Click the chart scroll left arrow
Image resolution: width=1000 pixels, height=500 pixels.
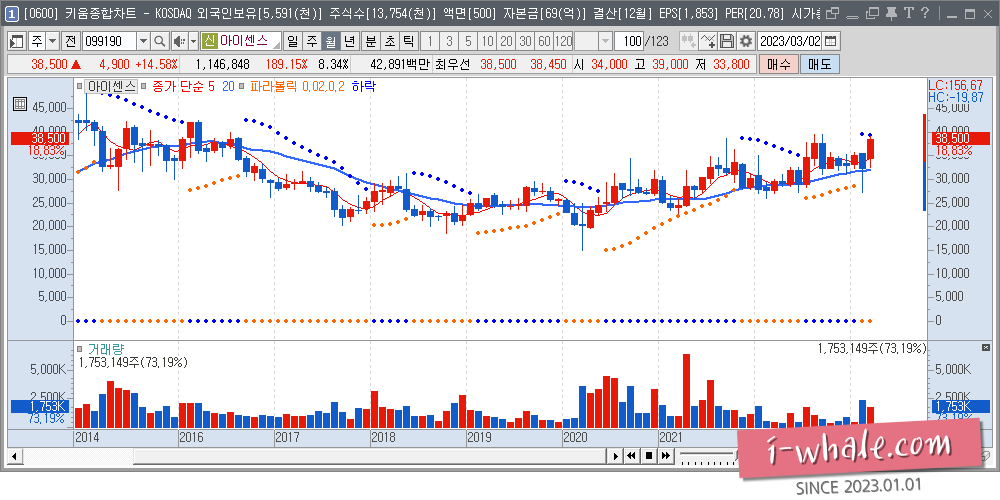tap(15, 455)
